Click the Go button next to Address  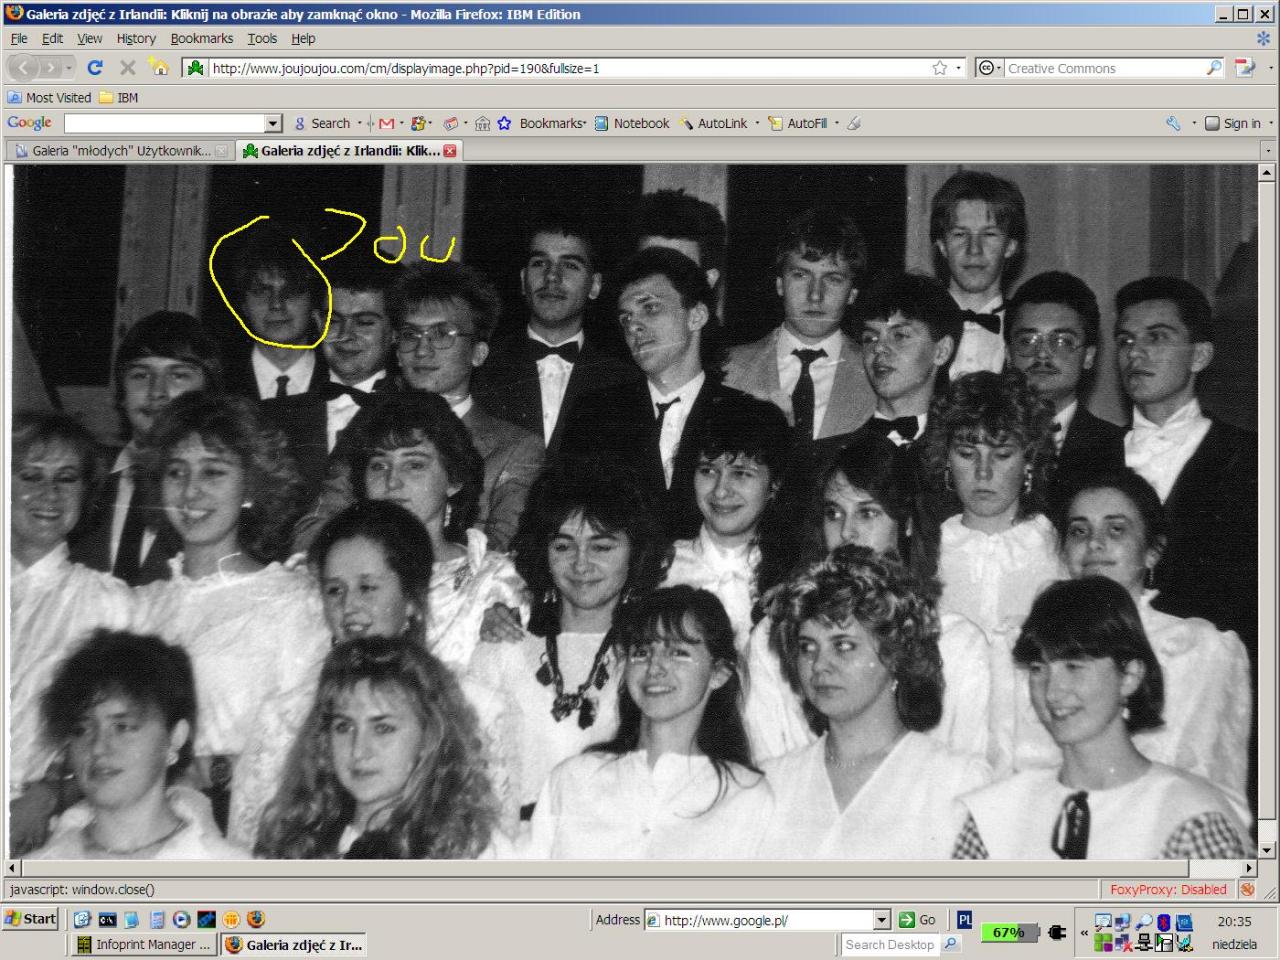[917, 920]
